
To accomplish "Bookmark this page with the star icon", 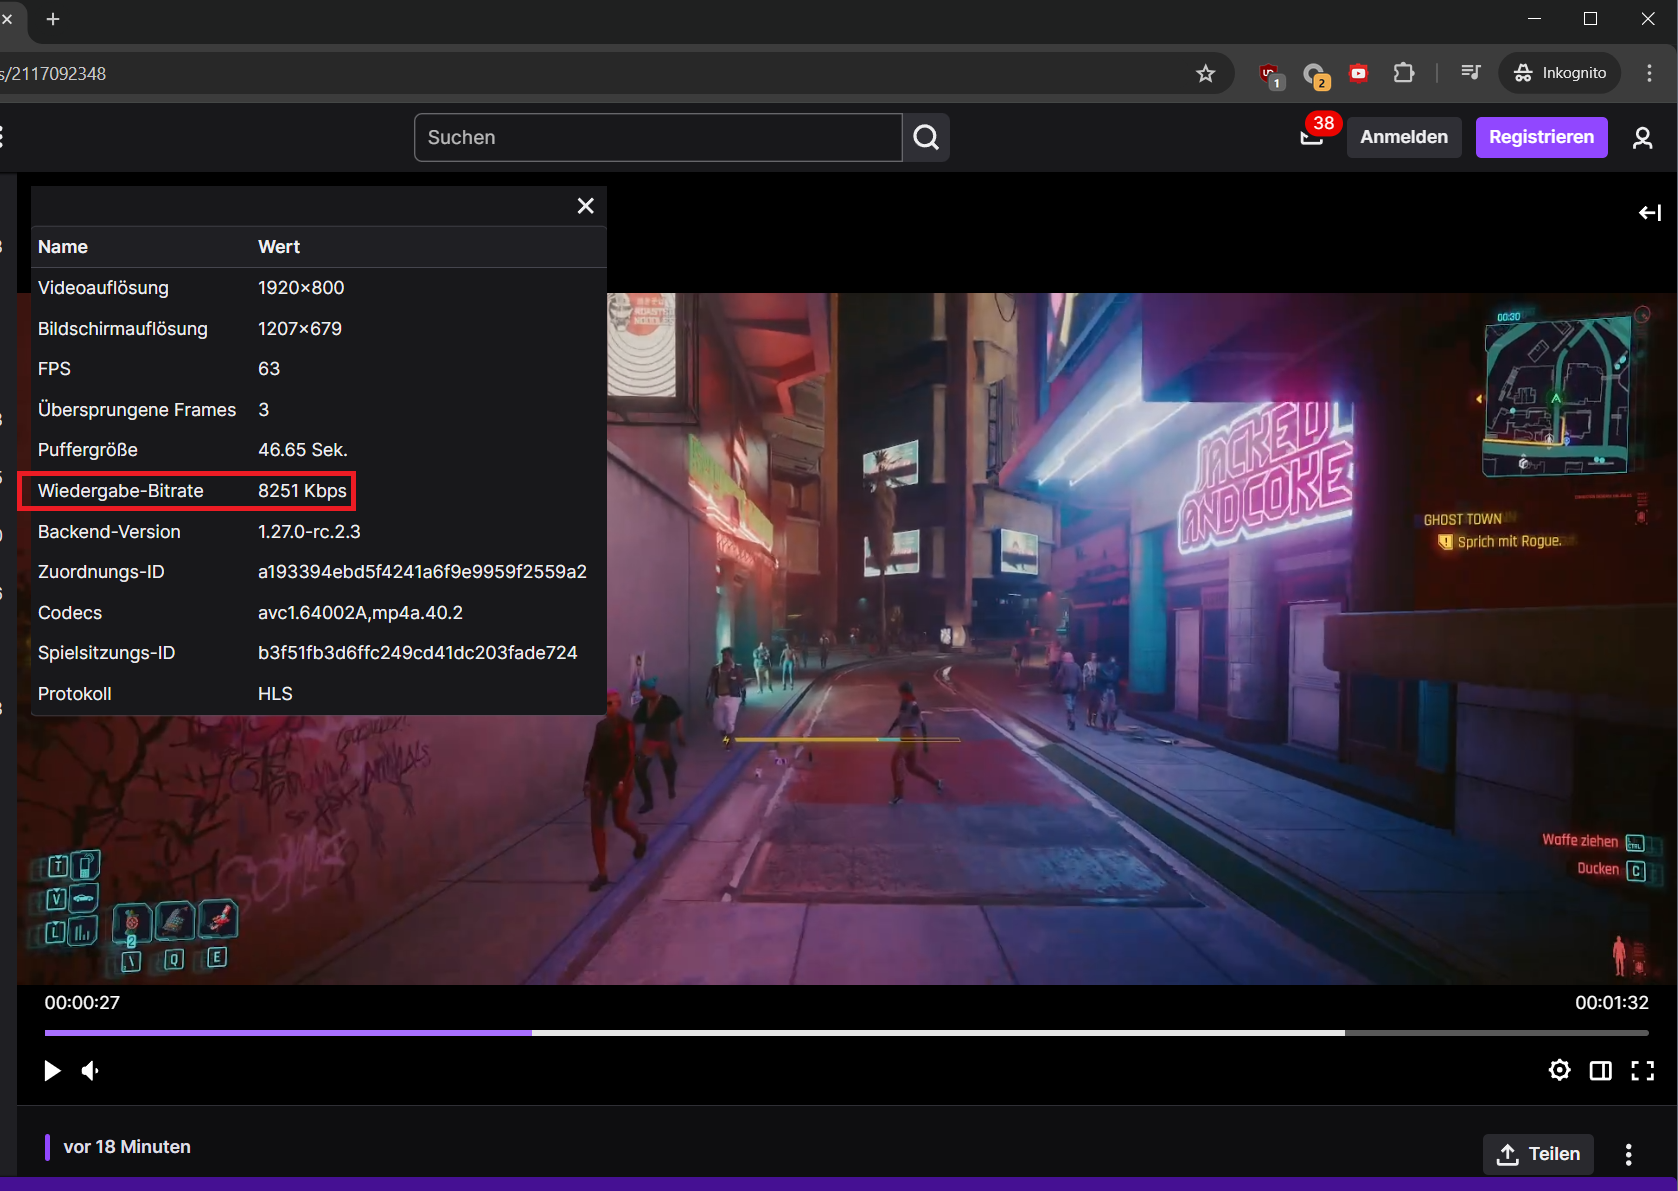I will tap(1206, 73).
